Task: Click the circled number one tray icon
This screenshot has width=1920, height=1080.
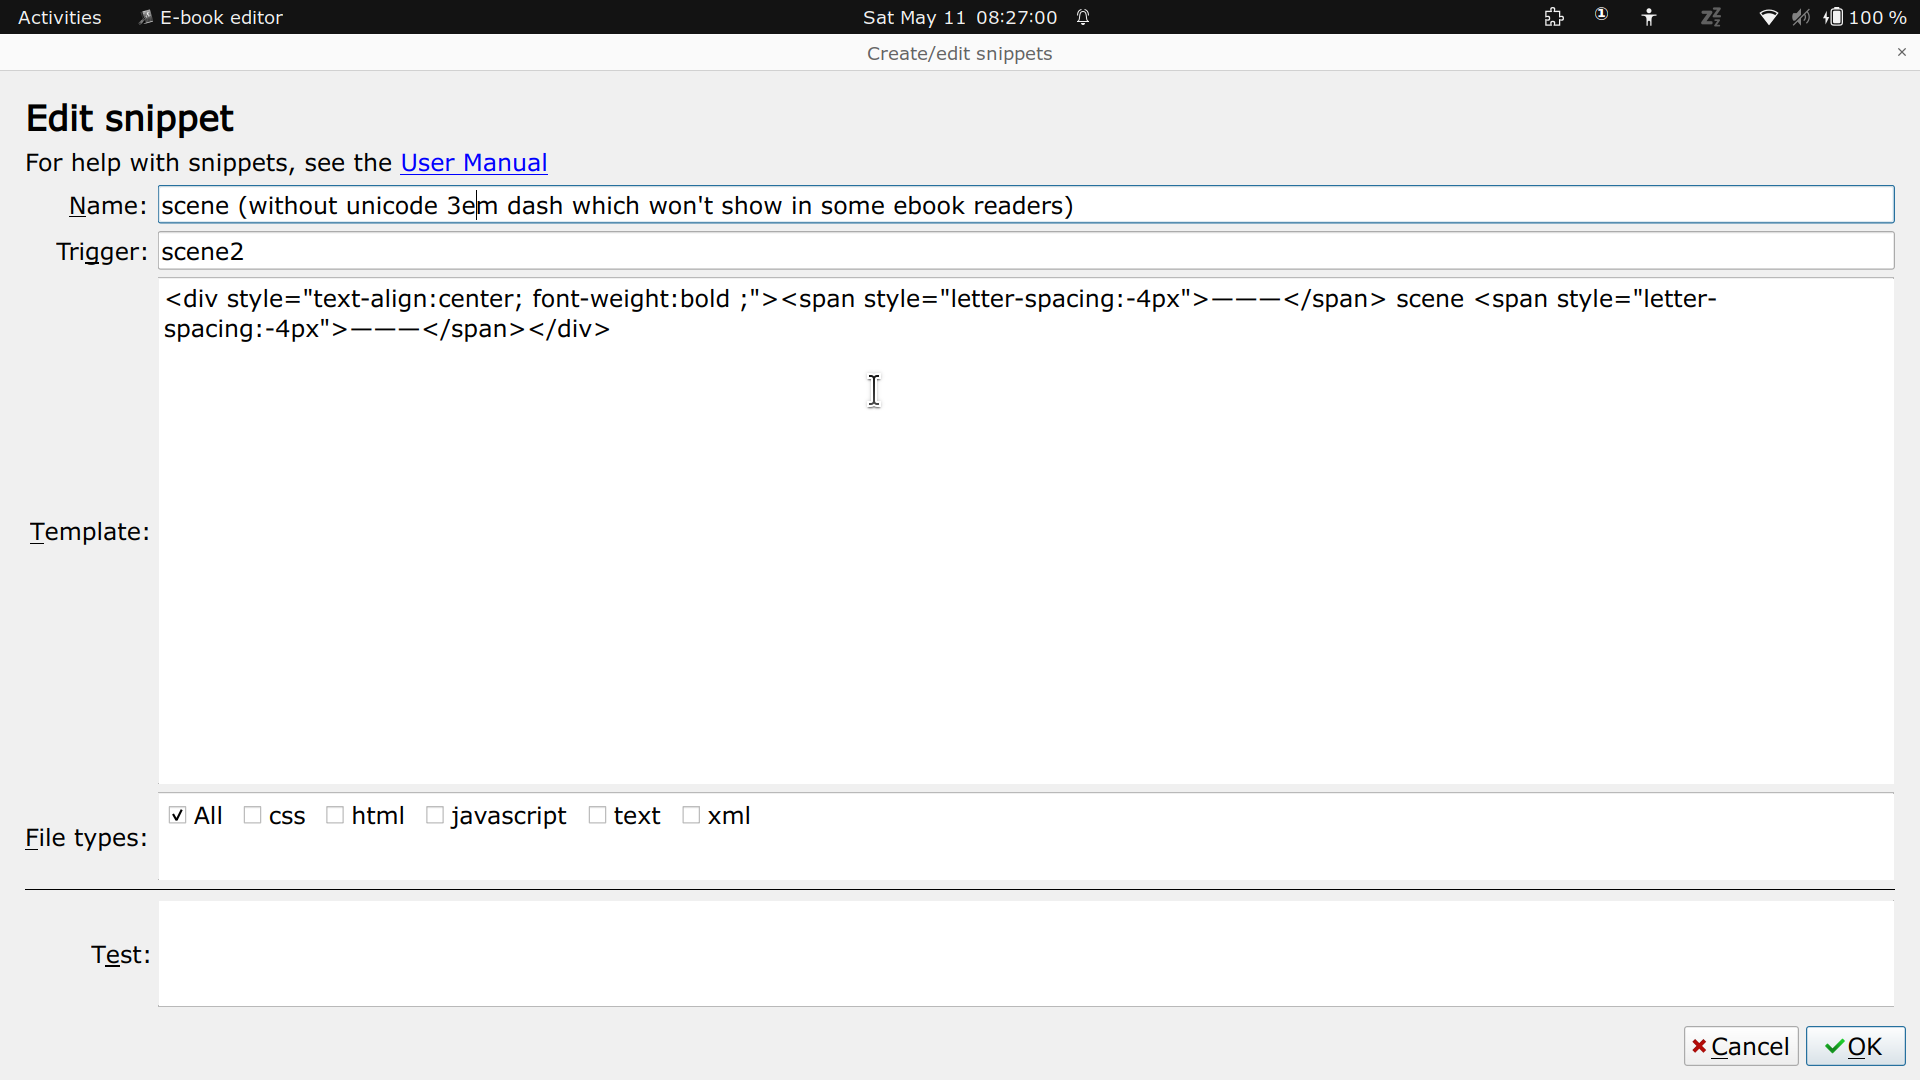Action: [1601, 15]
